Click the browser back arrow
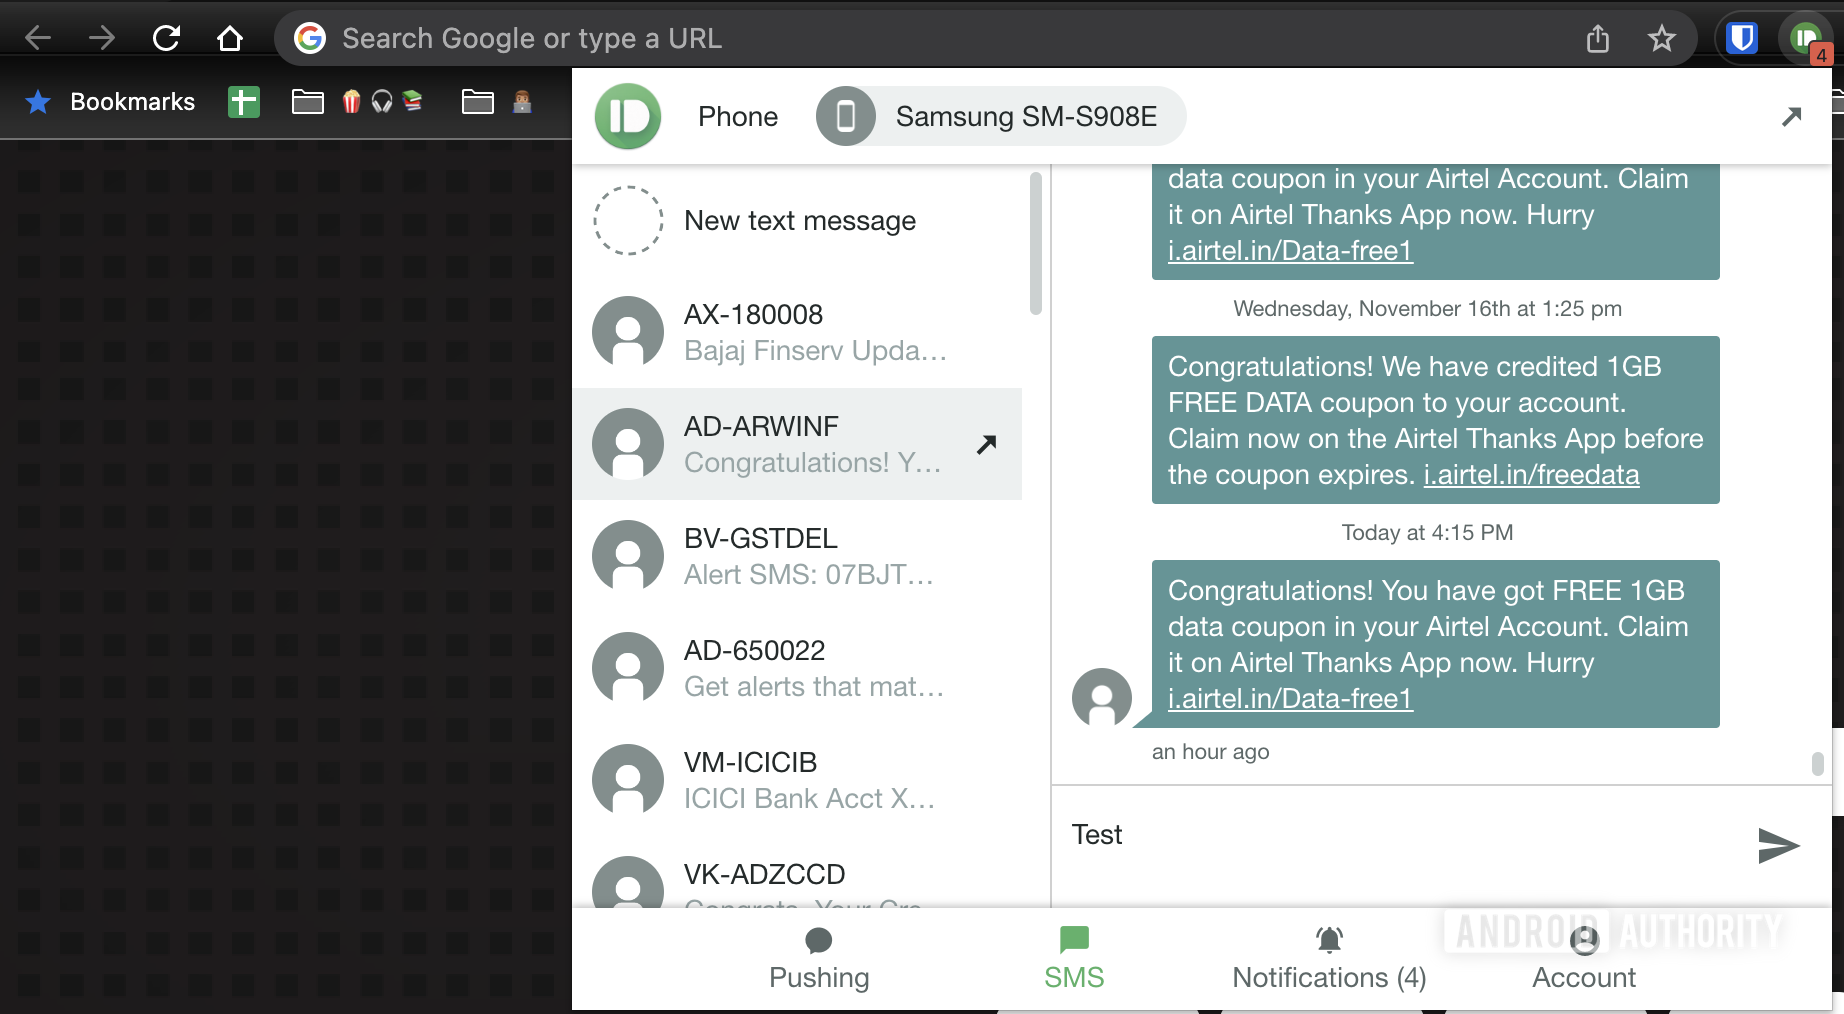The width and height of the screenshot is (1844, 1014). [x=38, y=38]
